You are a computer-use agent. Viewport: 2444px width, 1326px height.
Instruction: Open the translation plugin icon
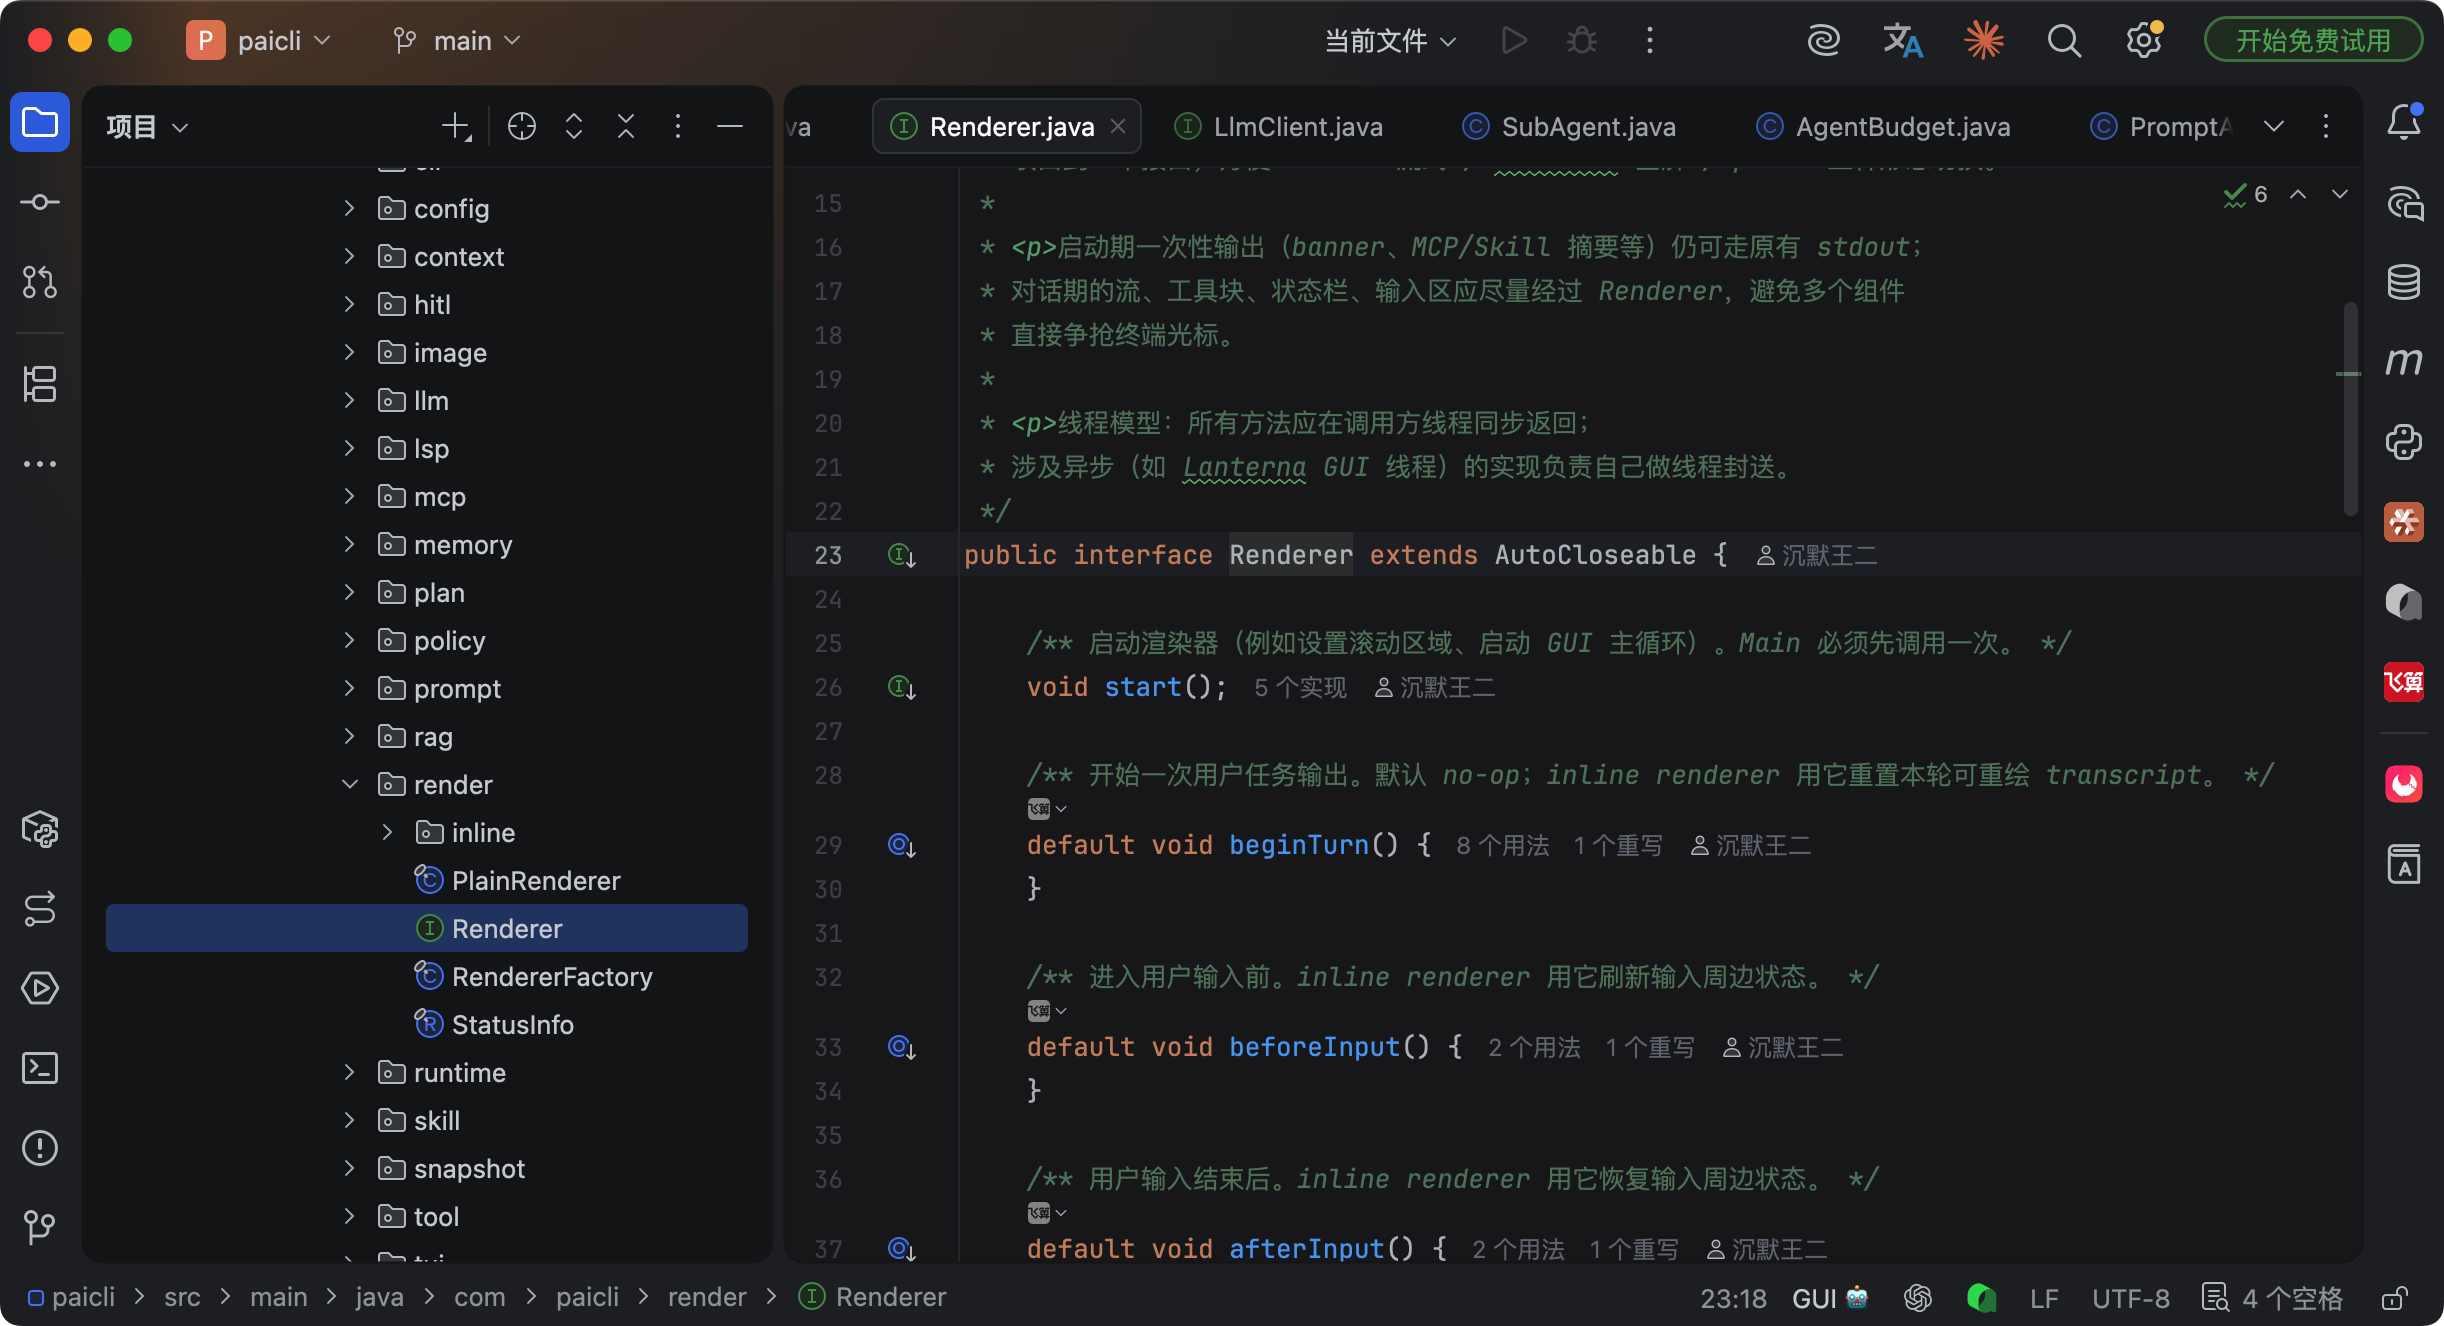(x=1903, y=41)
